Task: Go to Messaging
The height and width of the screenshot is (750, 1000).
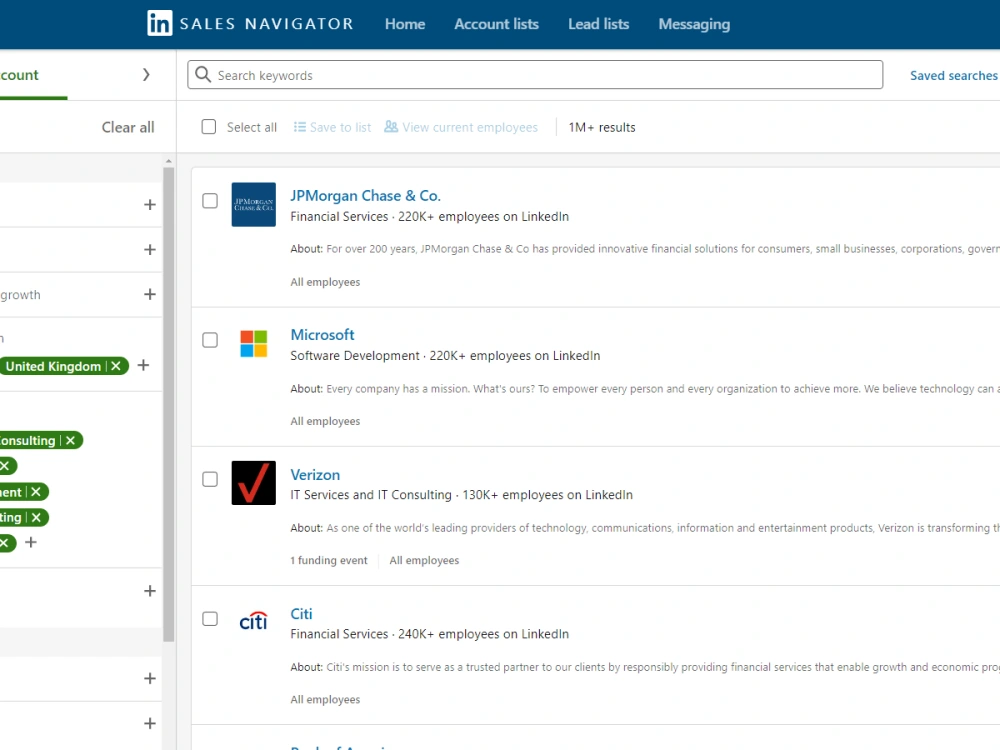Action: 694,24
